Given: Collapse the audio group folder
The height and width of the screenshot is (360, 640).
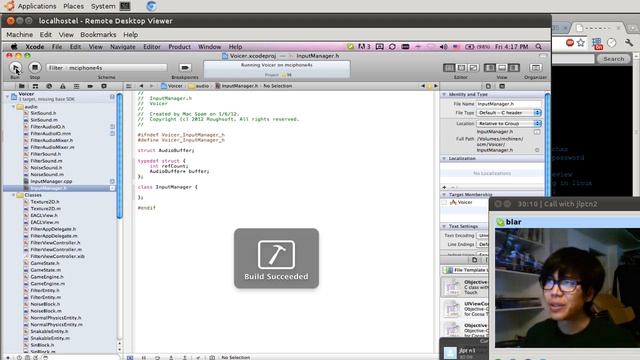Looking at the screenshot, I should click(x=13, y=107).
